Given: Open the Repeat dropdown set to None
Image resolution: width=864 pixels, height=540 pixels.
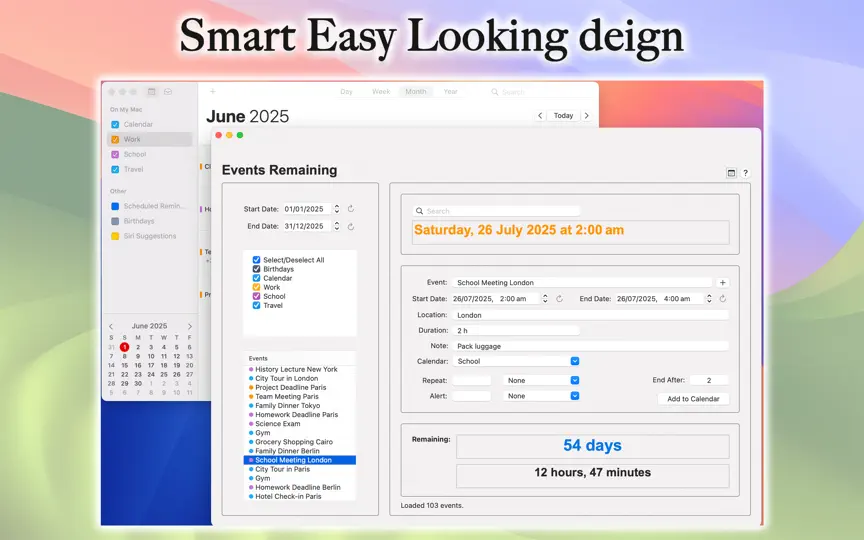Looking at the screenshot, I should [541, 380].
